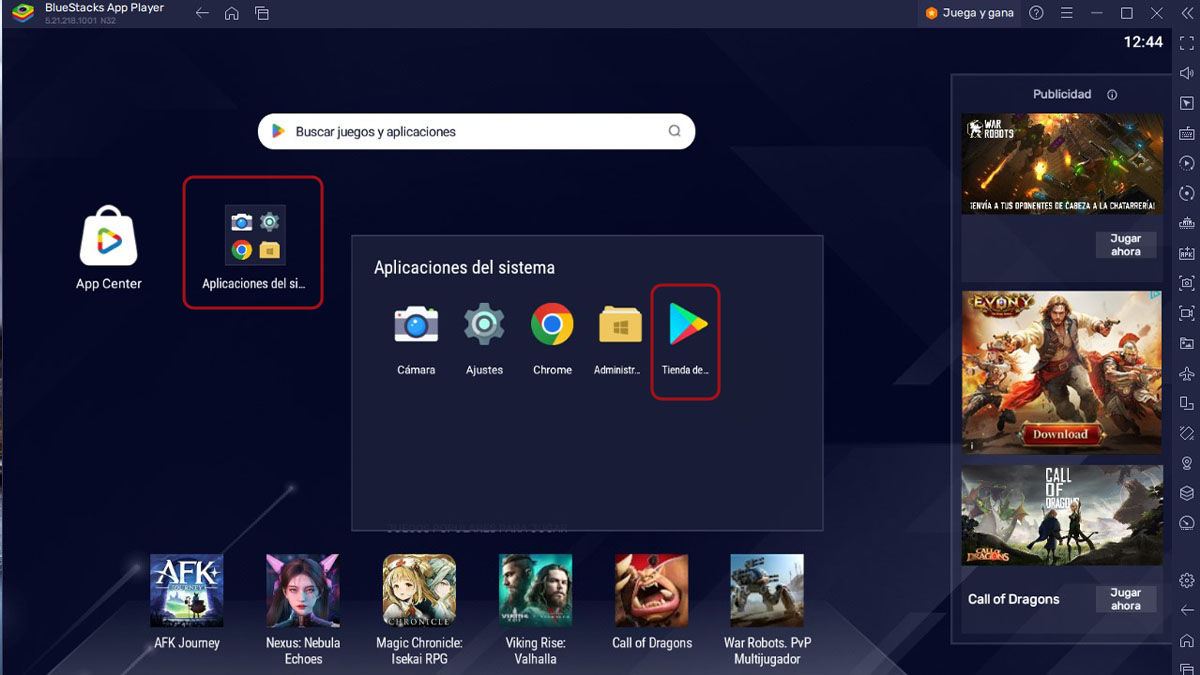1200x675 pixels.
Task: Mute BlueStacks audio via the speaker icon
Action: point(1186,73)
